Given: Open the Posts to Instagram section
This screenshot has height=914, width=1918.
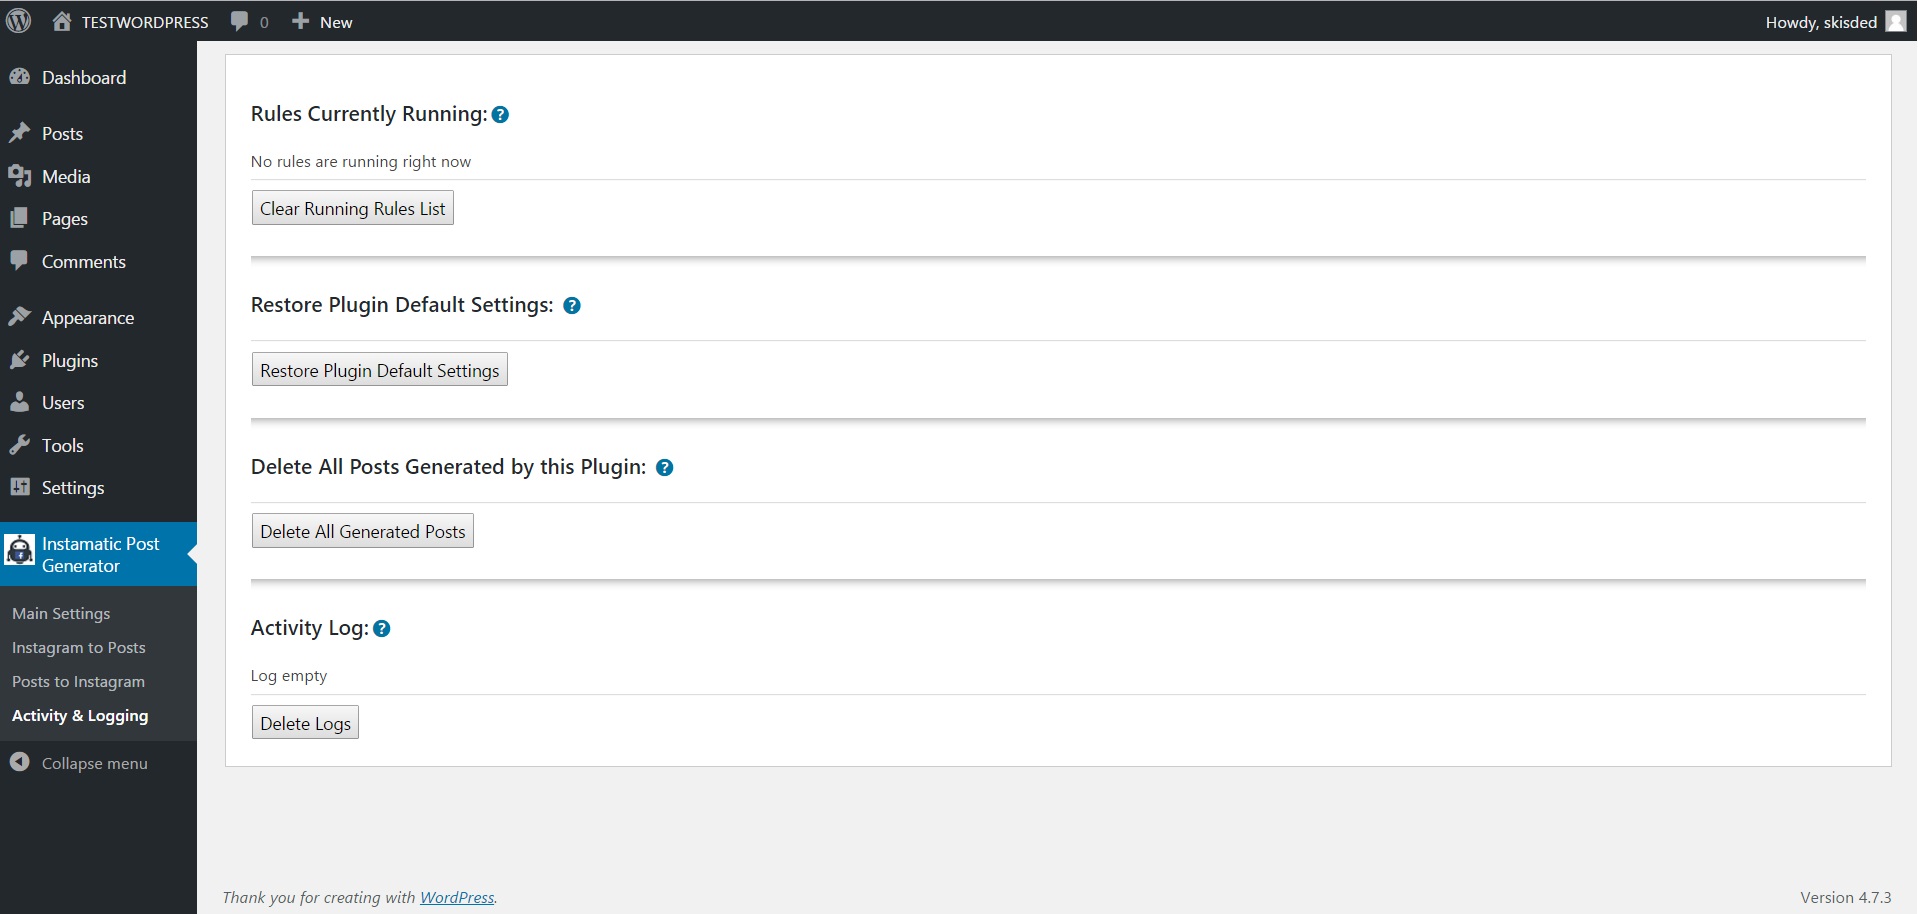Looking at the screenshot, I should [78, 681].
